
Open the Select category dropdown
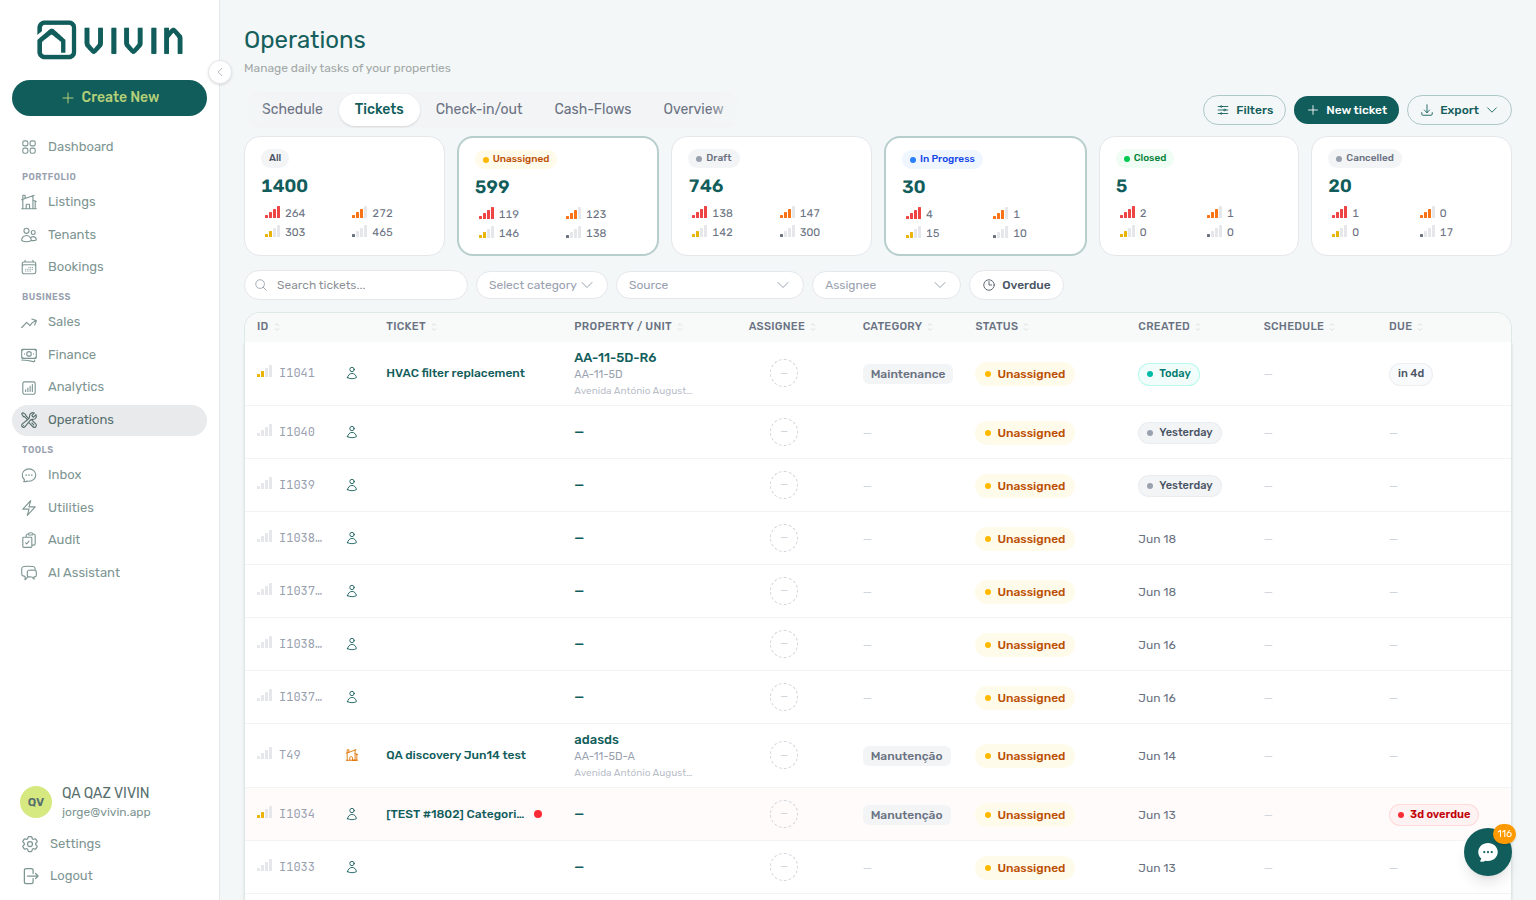pos(541,285)
